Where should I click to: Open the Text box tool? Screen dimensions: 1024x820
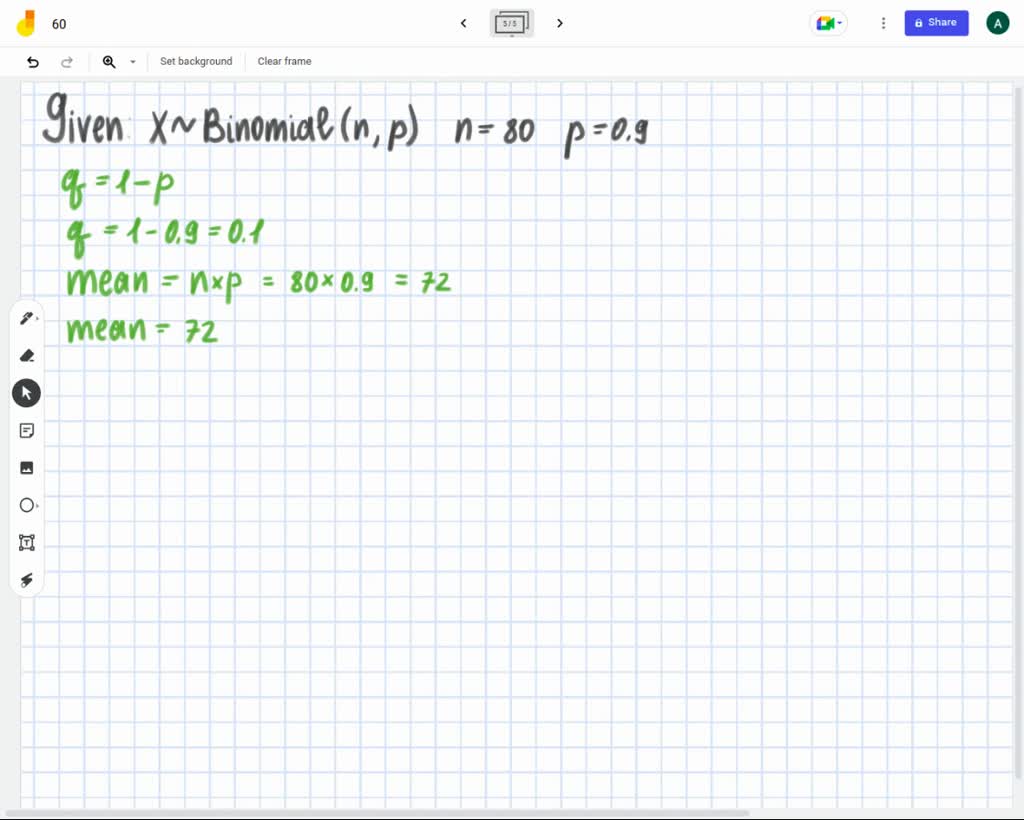[27, 542]
